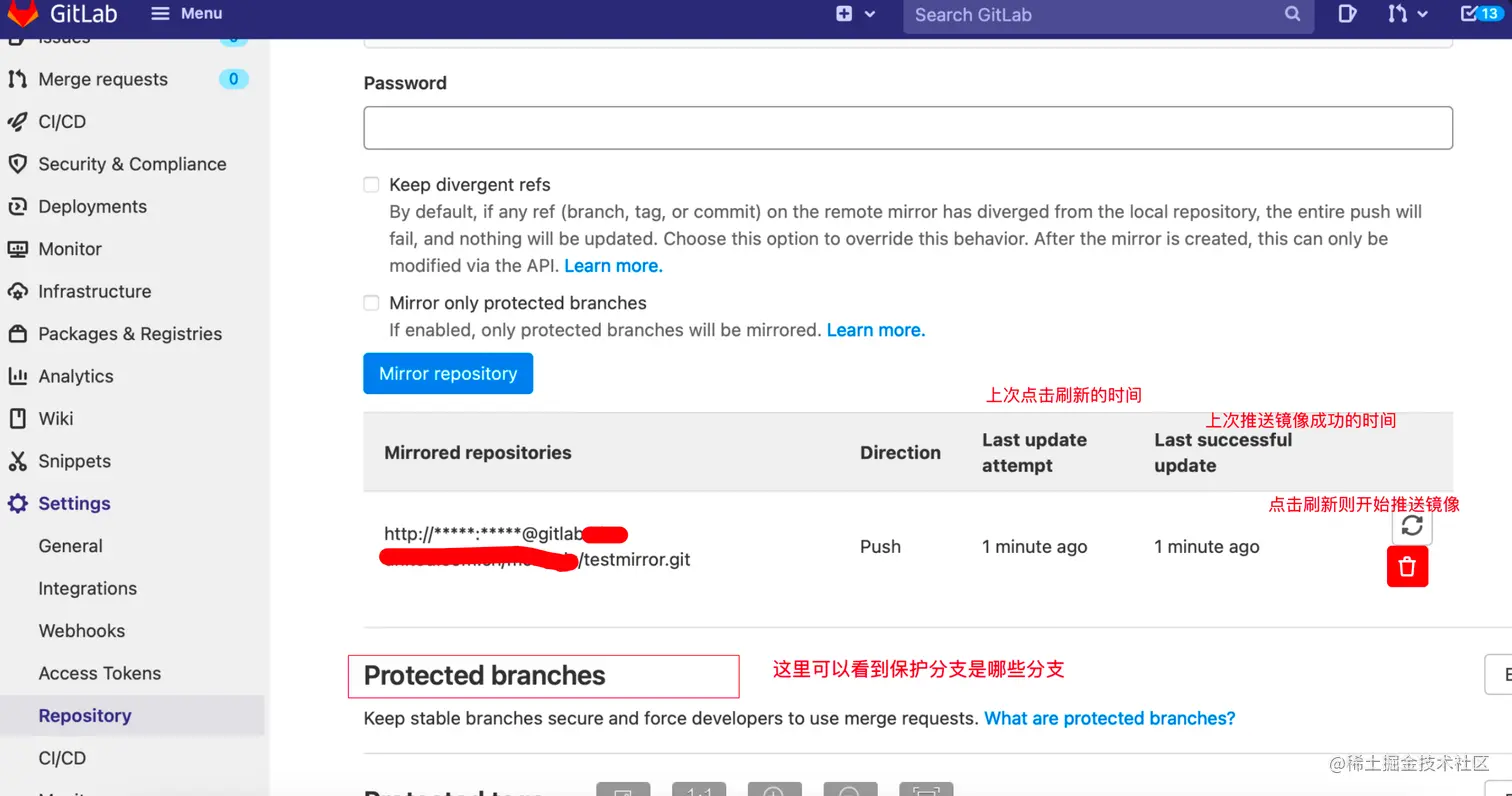Open Infrastructure in sidebar

point(95,292)
